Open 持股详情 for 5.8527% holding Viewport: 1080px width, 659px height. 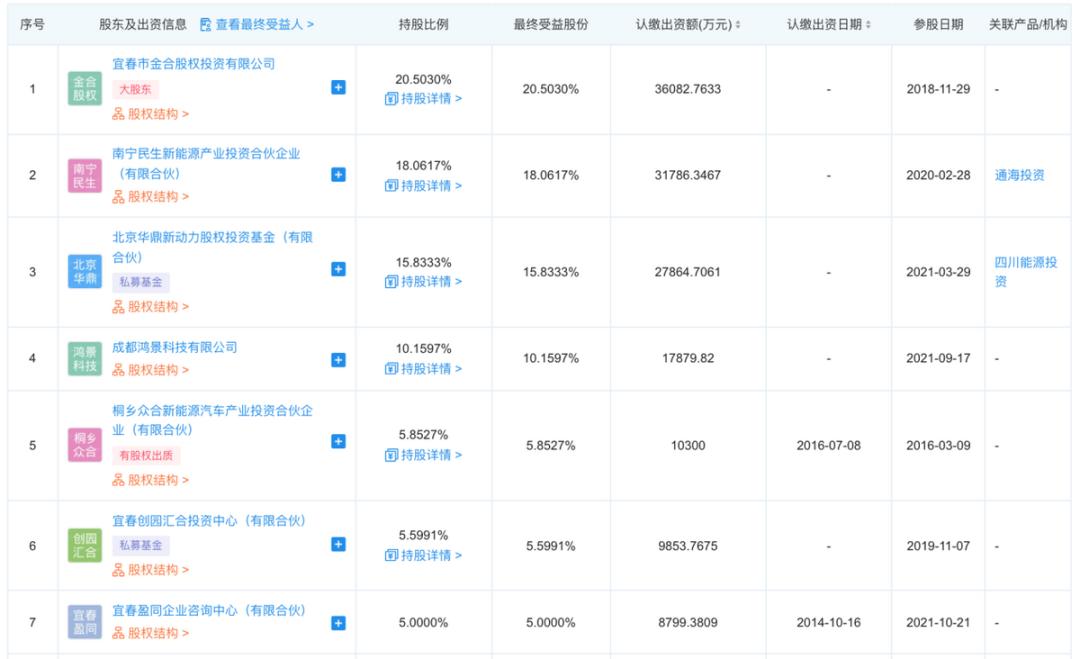click(423, 454)
